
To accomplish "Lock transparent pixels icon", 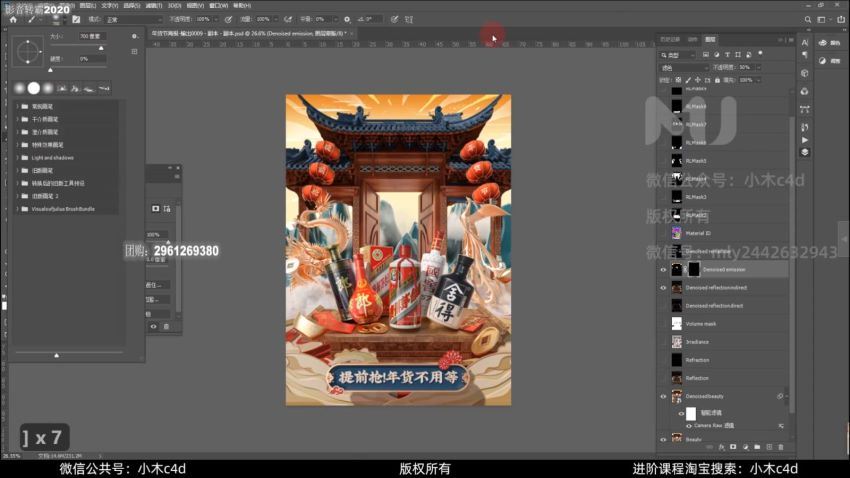I will pos(678,80).
